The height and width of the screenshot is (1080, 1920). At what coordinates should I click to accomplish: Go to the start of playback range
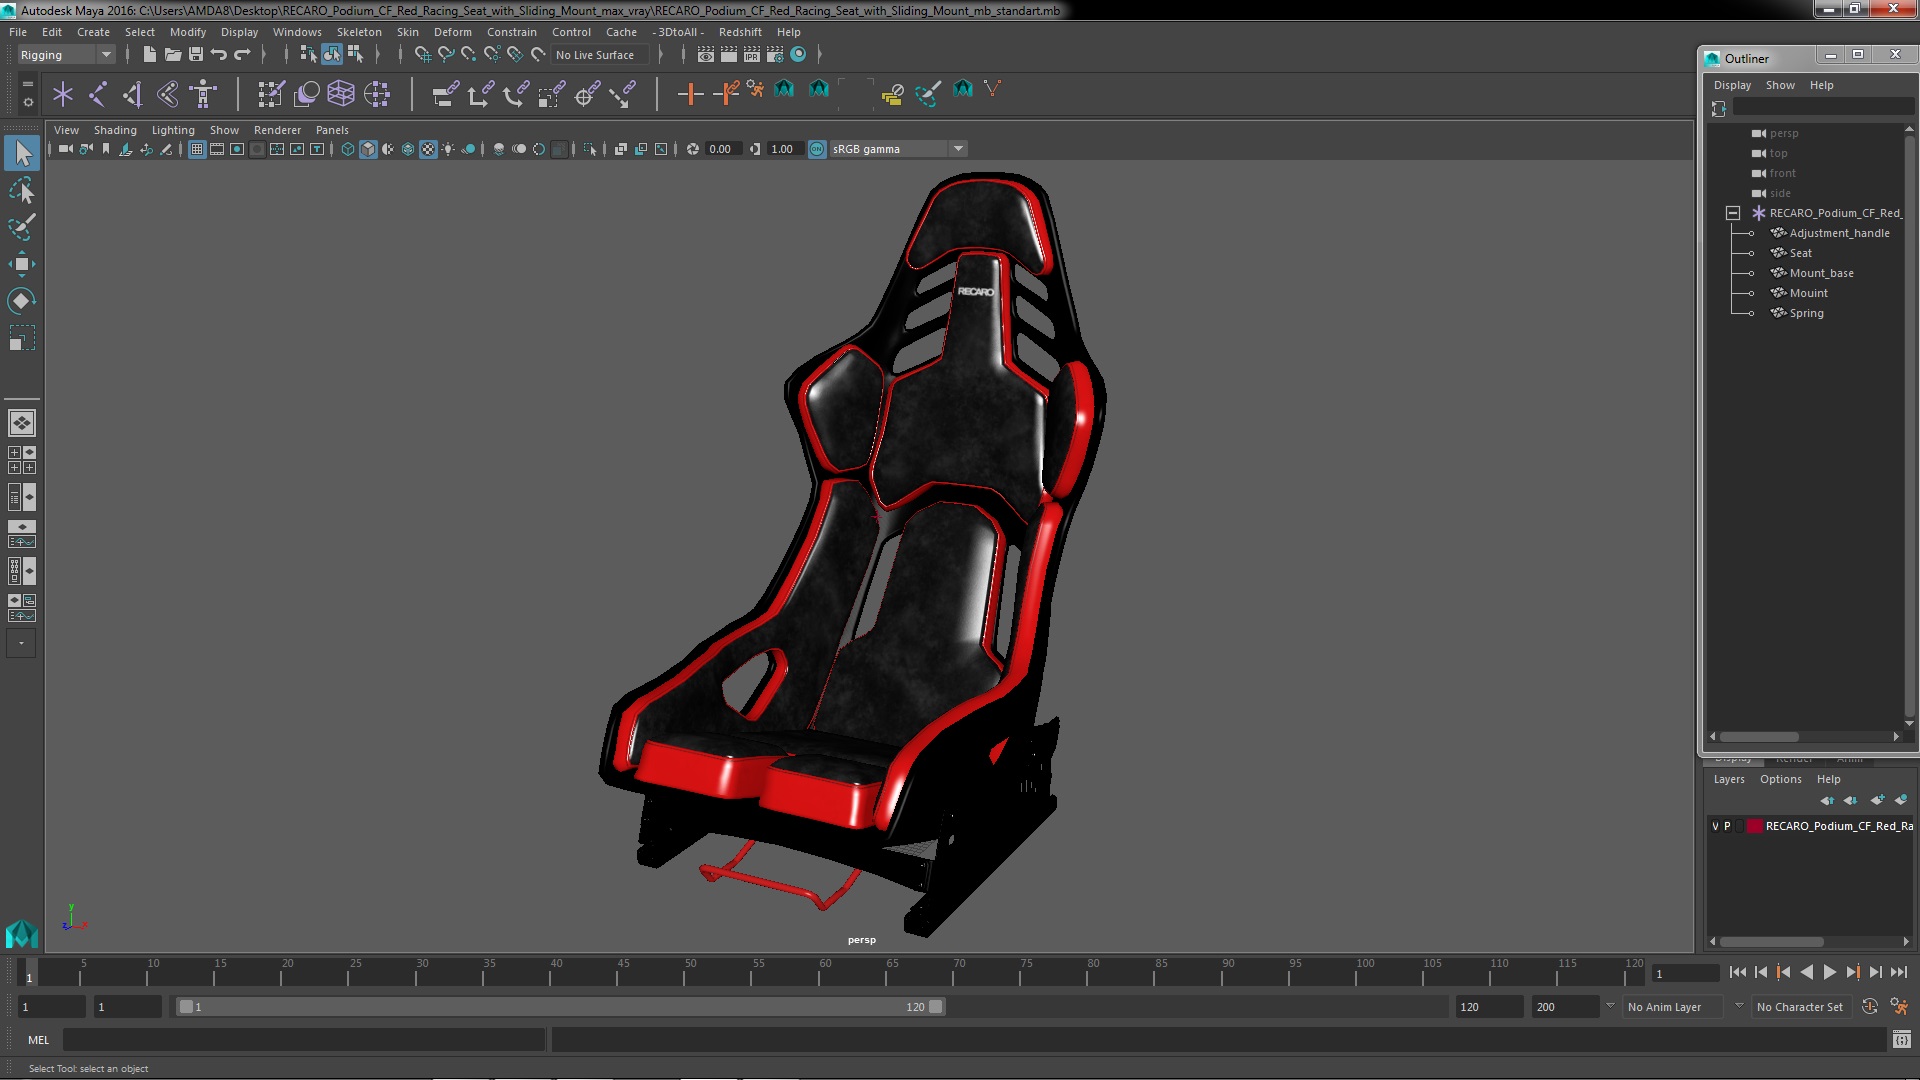coord(1737,972)
